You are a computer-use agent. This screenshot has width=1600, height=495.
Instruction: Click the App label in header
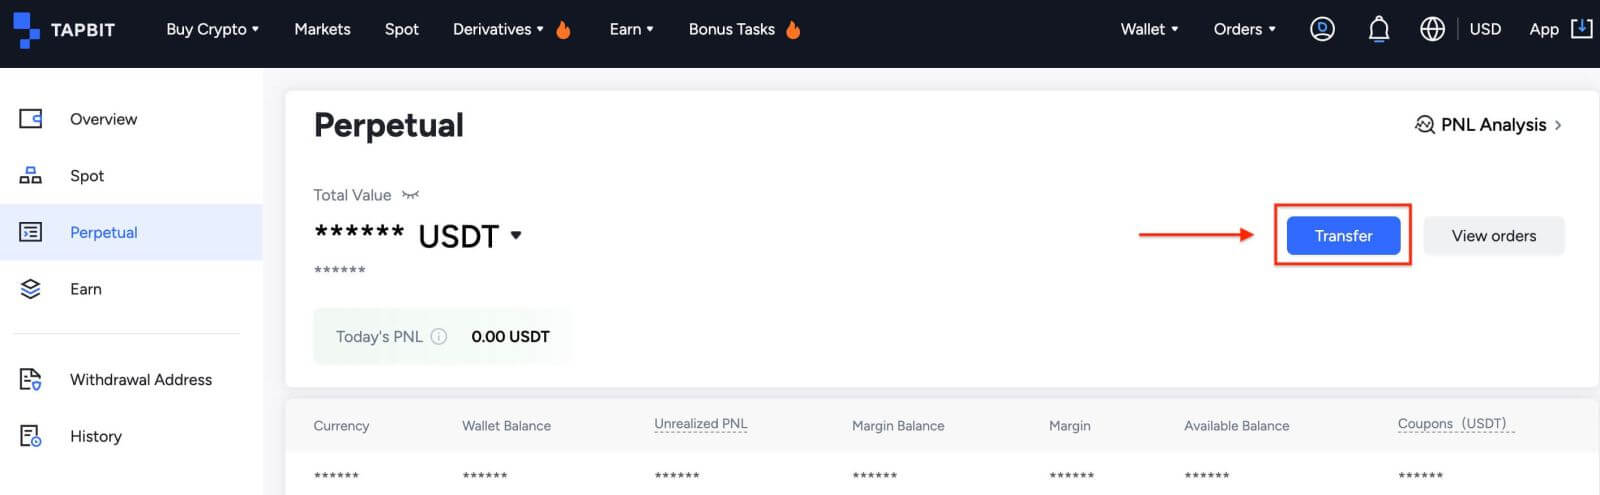pyautogui.click(x=1544, y=30)
